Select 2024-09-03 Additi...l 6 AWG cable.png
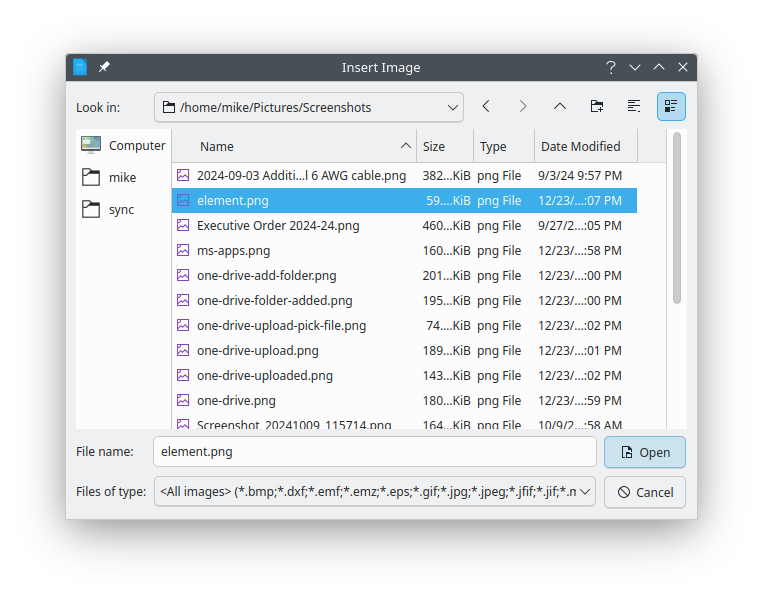This screenshot has width=763, height=597. tap(301, 175)
